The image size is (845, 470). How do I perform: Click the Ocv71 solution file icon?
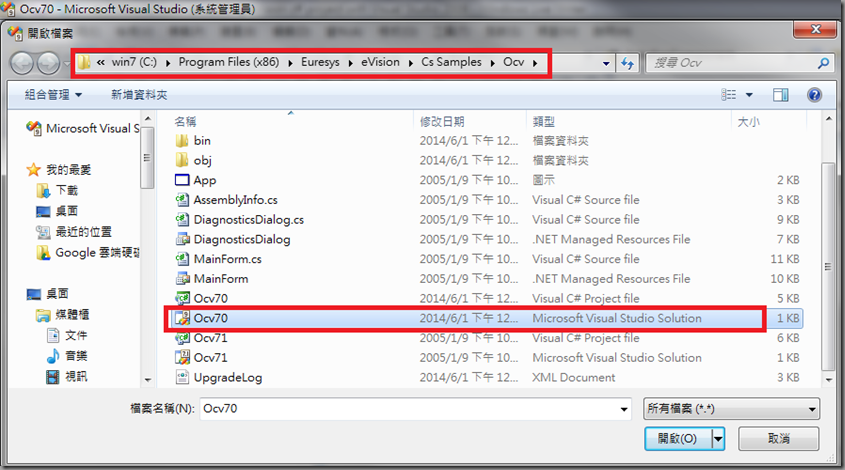(x=182, y=357)
